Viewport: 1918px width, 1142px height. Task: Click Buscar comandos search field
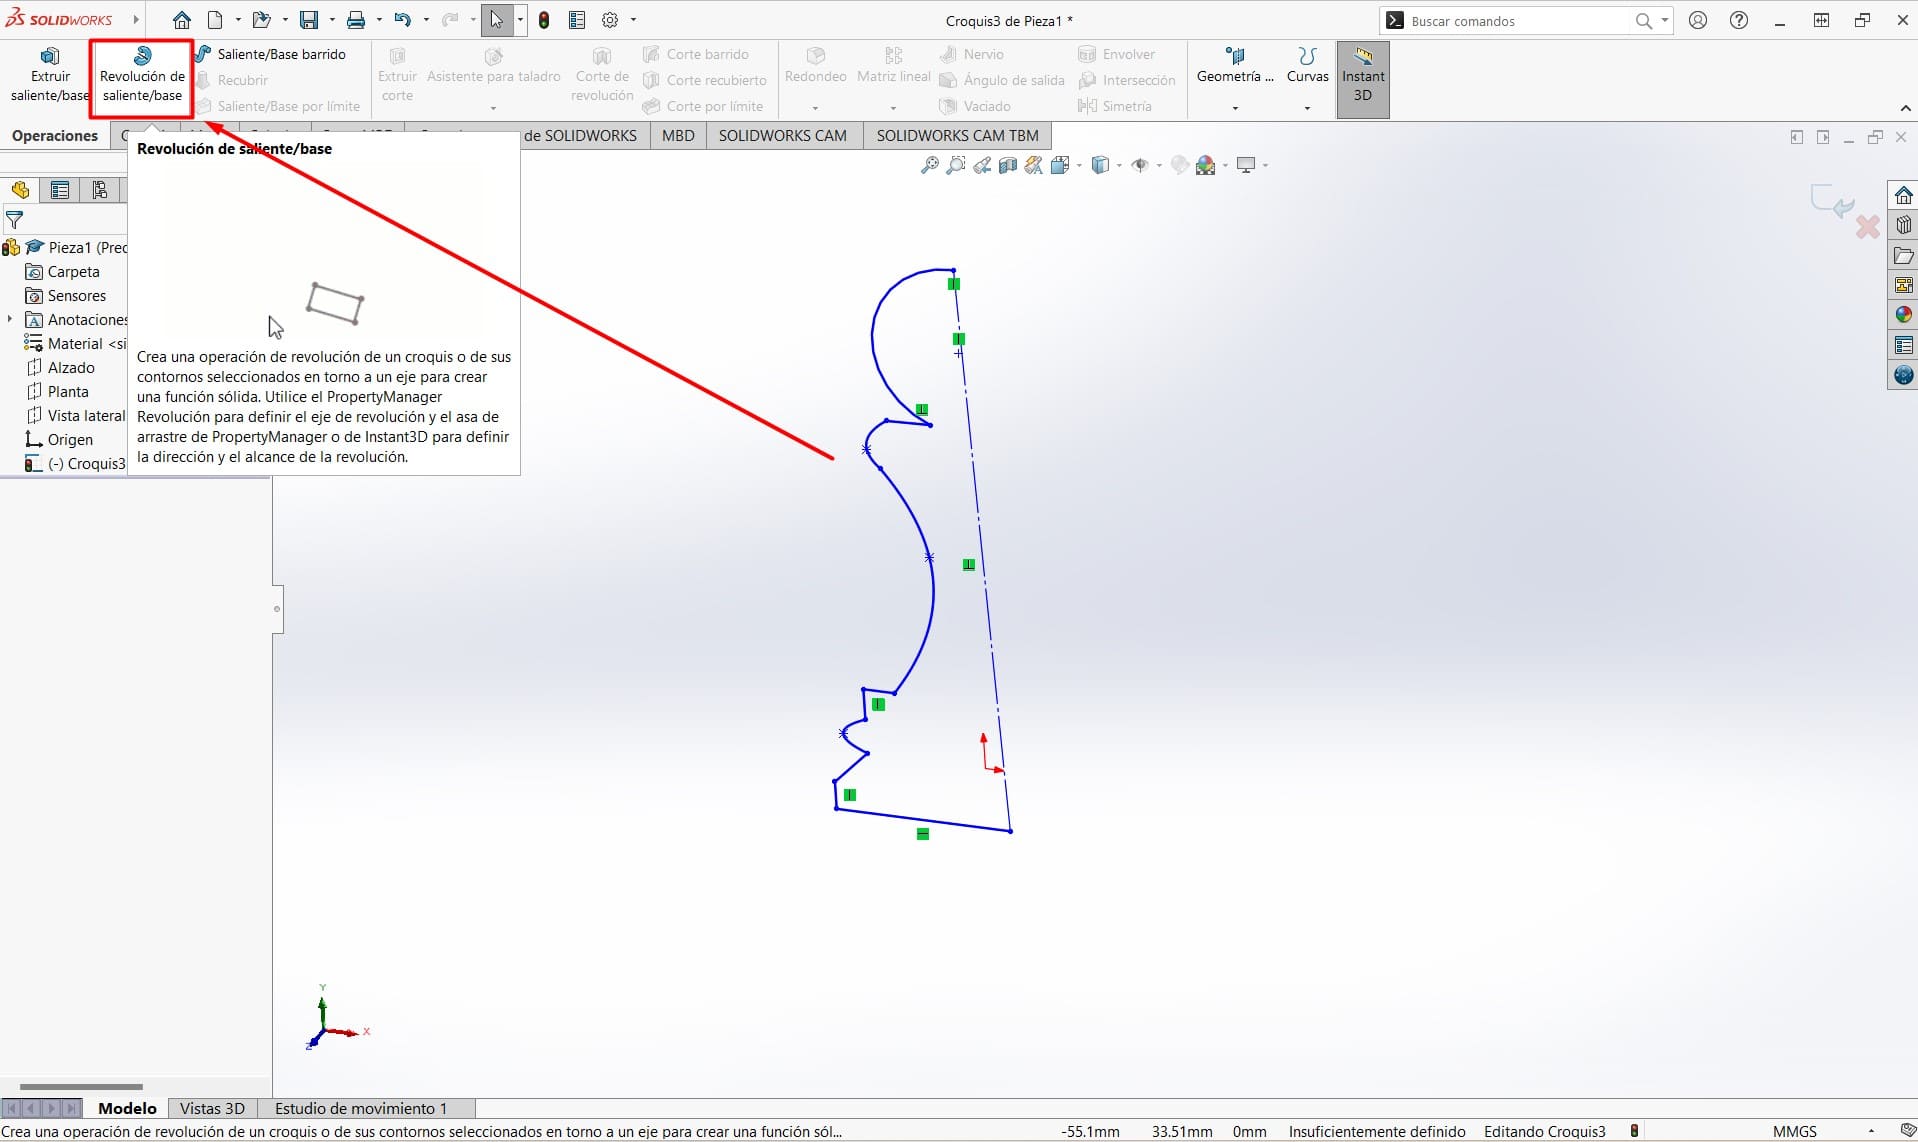1520,20
